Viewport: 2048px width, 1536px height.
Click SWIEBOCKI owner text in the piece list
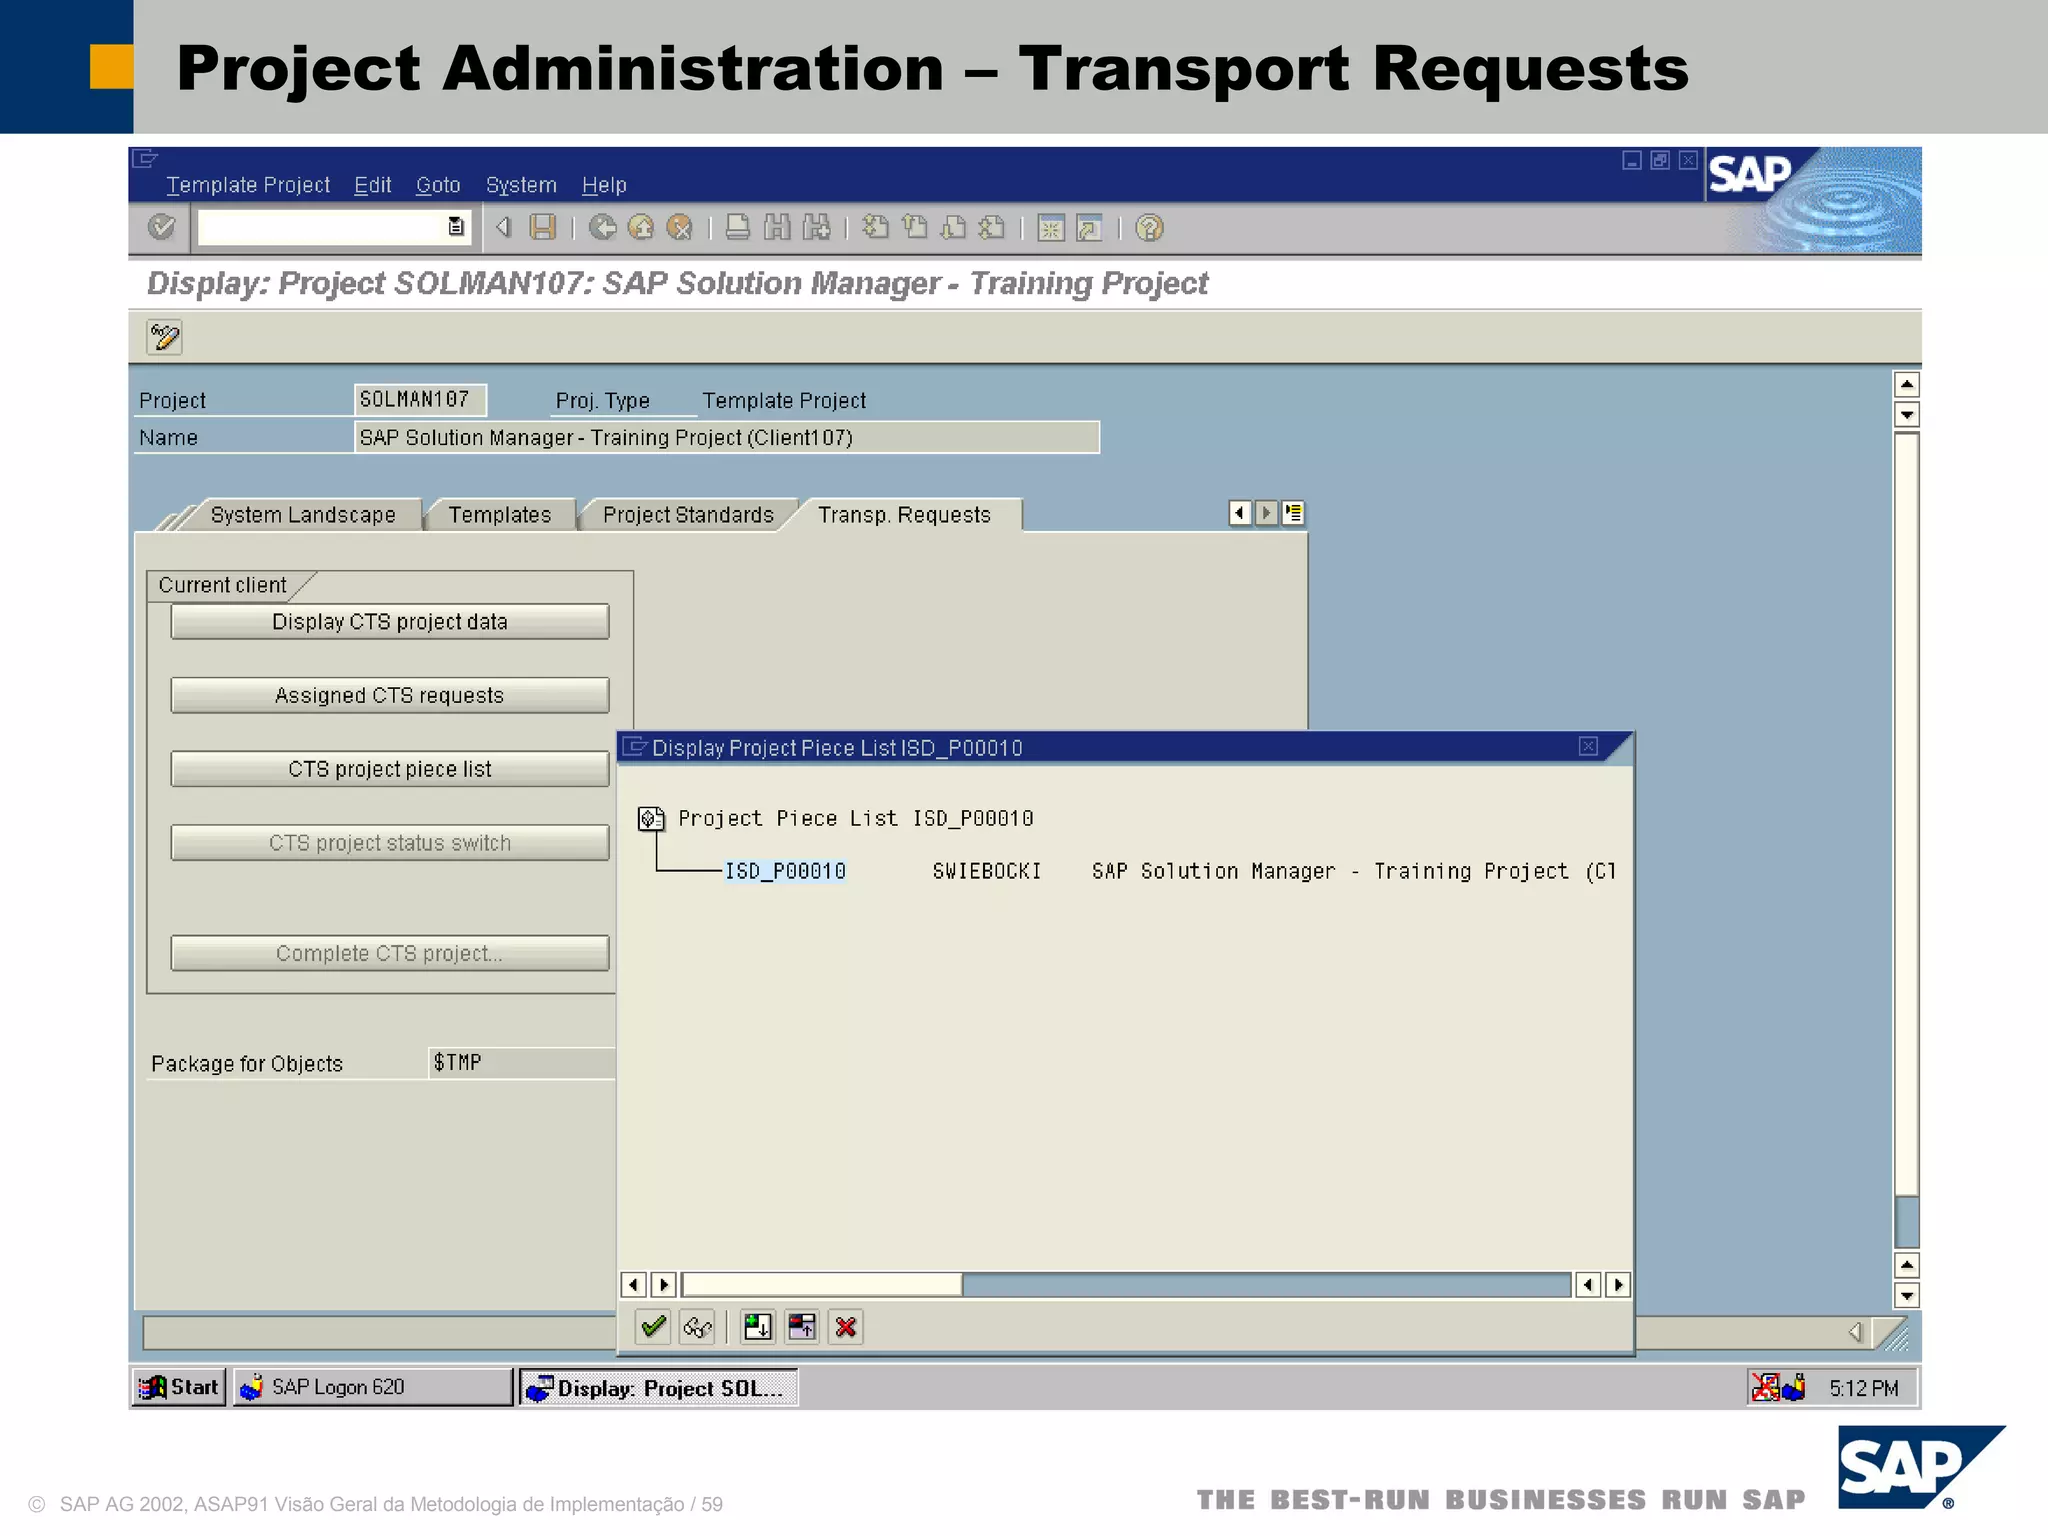coord(986,871)
